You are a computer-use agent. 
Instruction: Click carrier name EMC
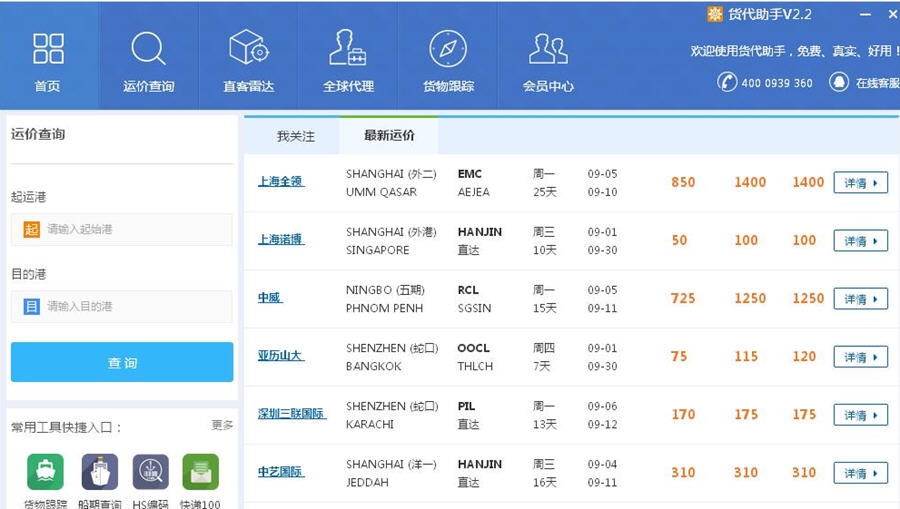(x=470, y=174)
